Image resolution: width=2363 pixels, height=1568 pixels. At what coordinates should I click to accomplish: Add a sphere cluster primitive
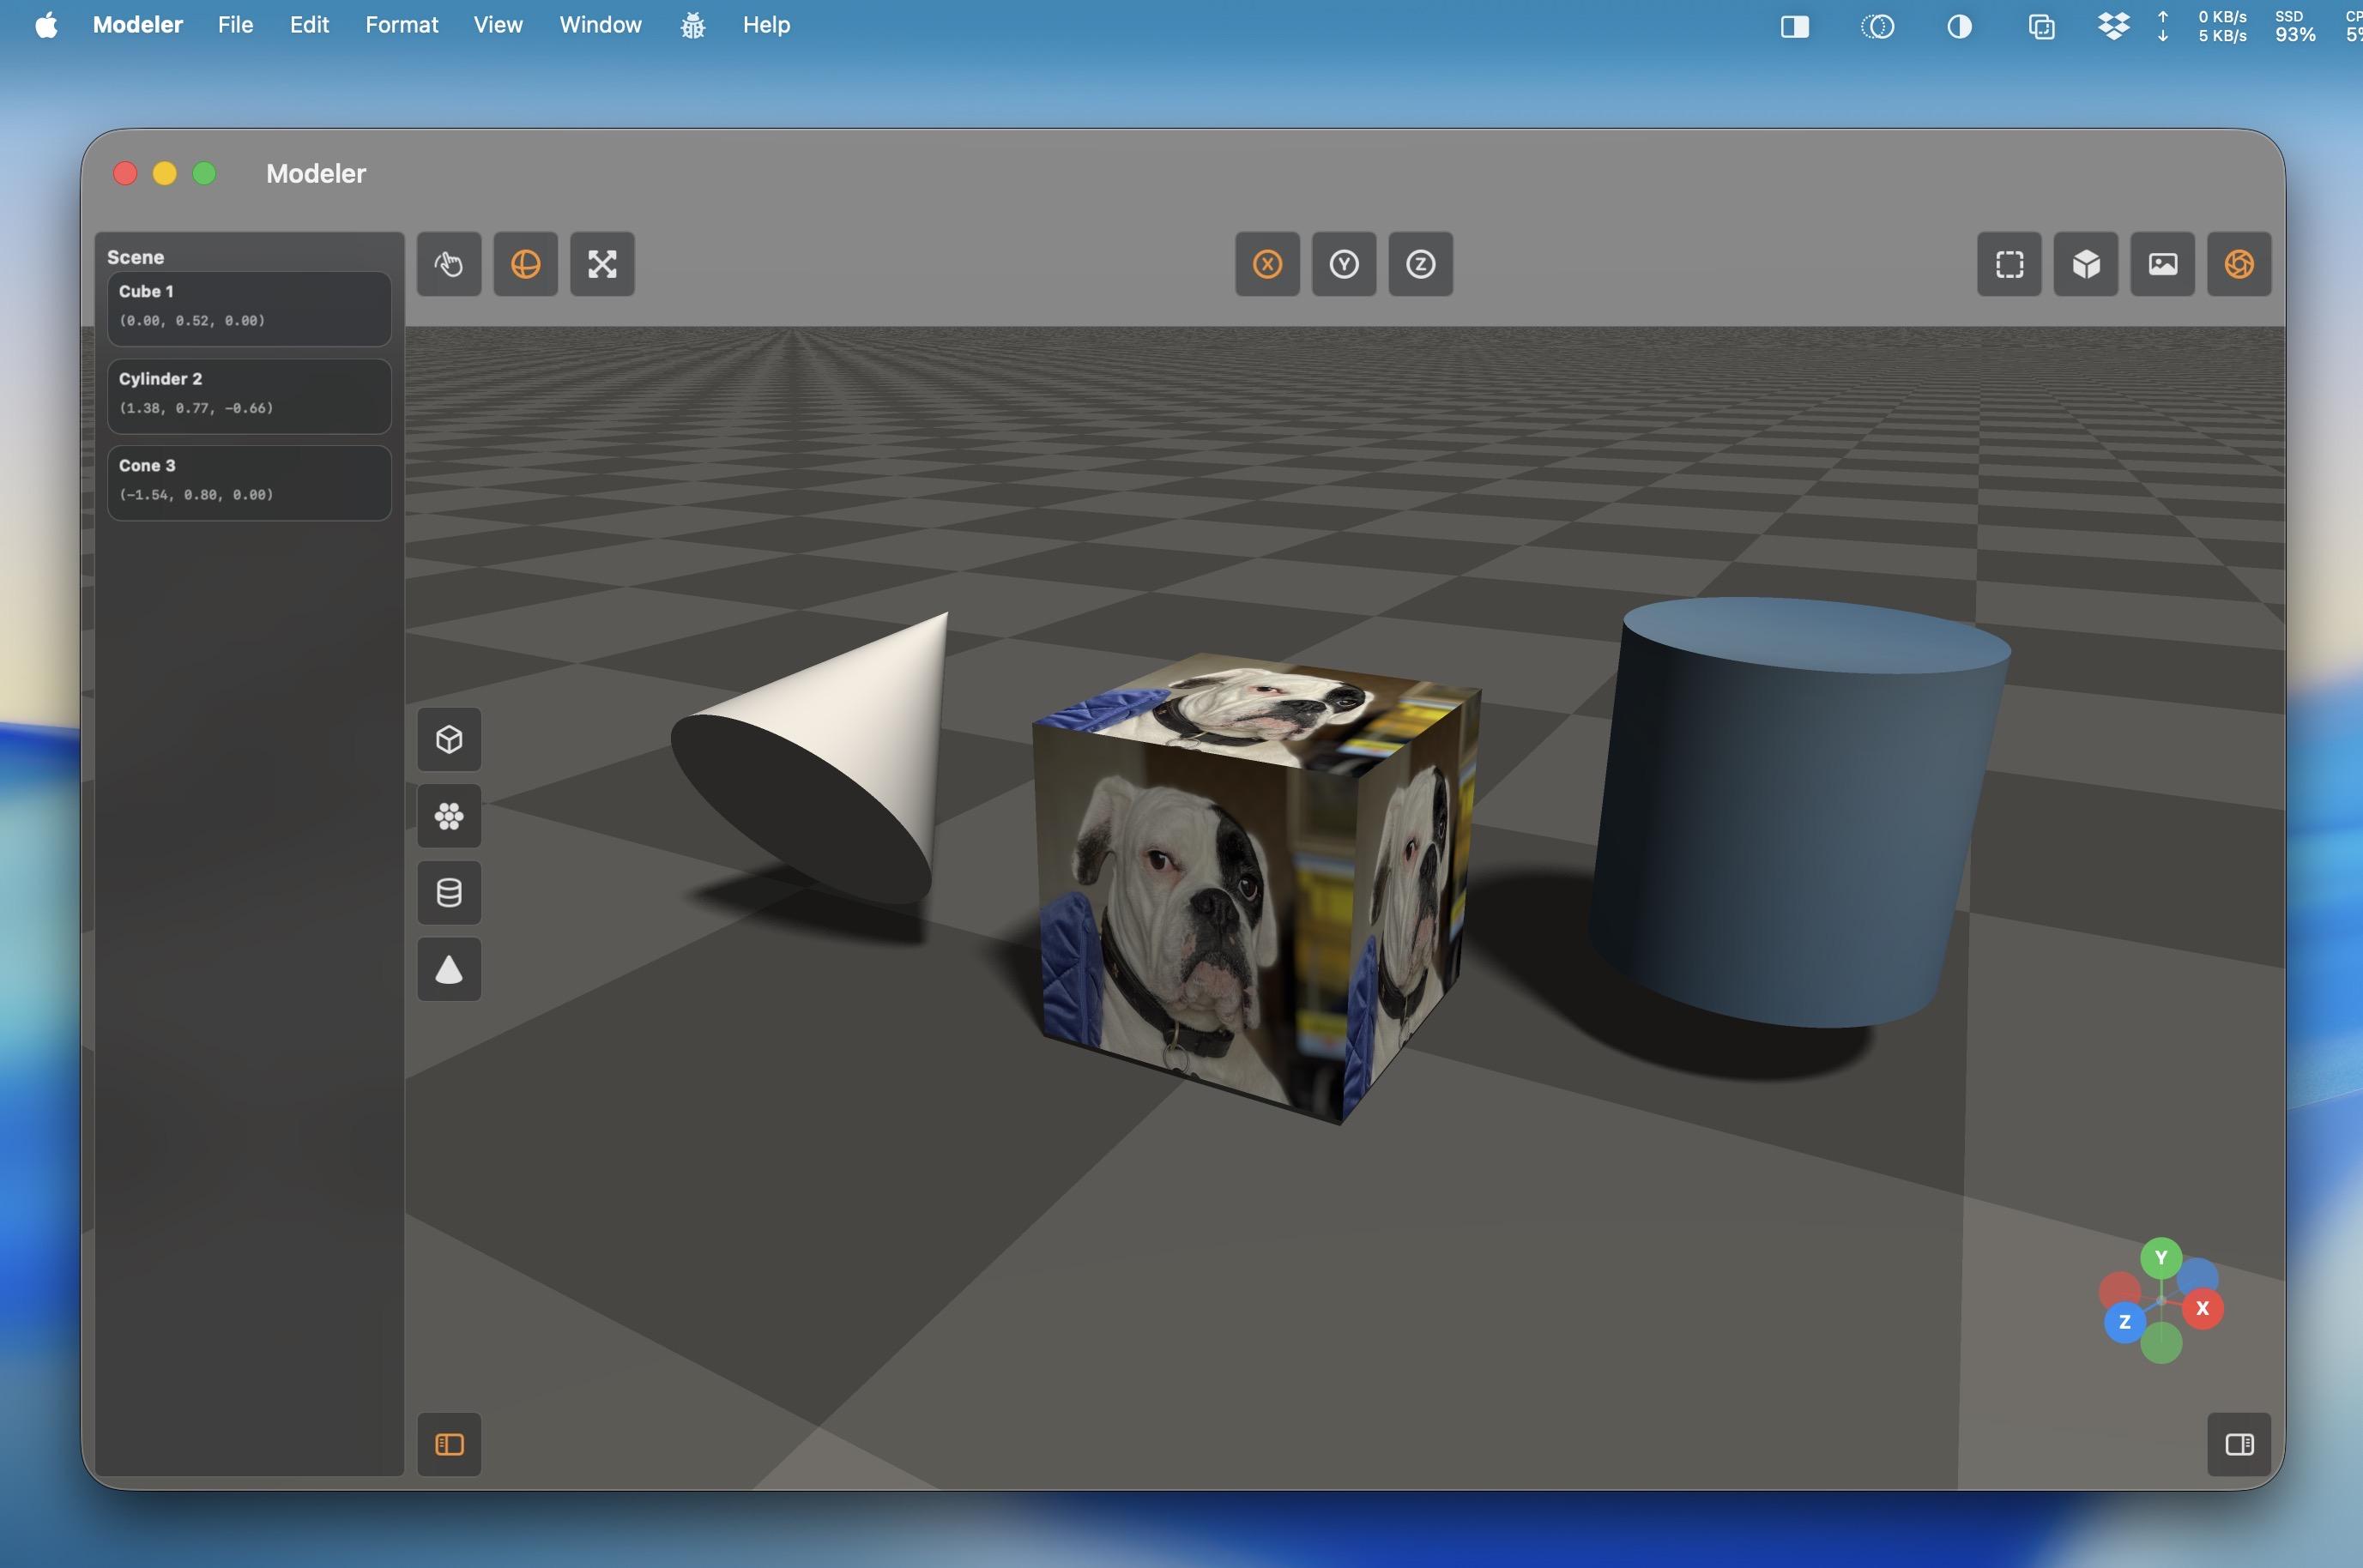click(x=449, y=816)
